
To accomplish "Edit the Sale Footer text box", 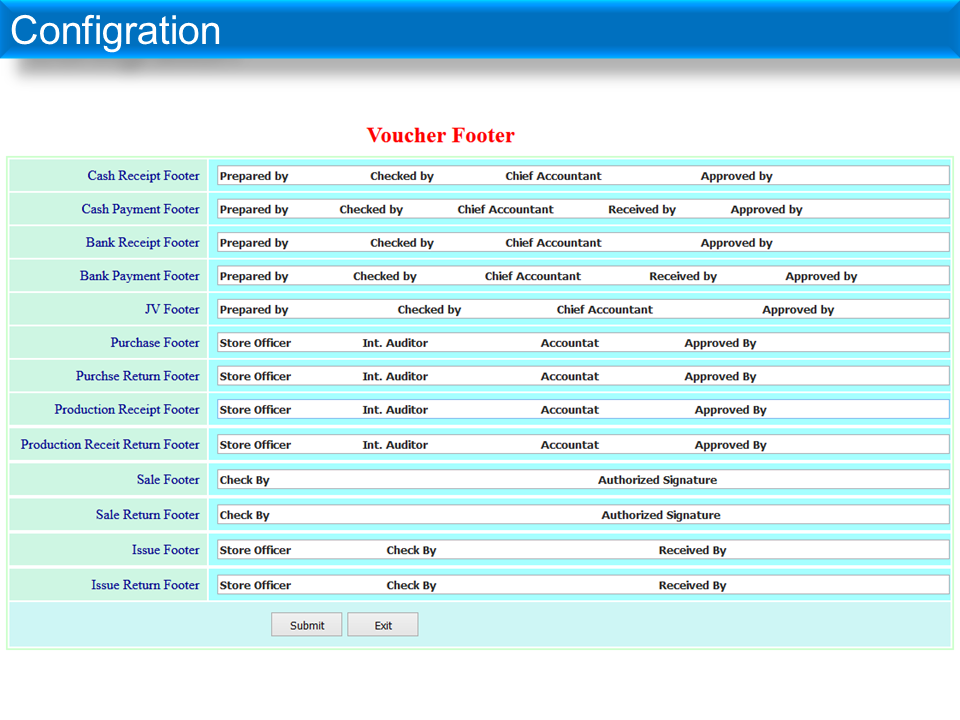I will [x=582, y=480].
